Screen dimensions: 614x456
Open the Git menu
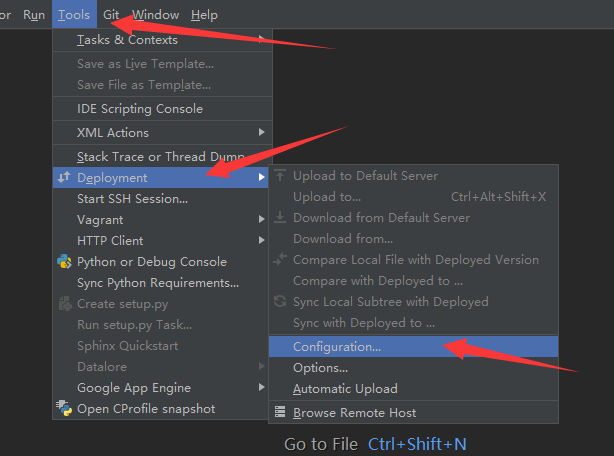(111, 14)
